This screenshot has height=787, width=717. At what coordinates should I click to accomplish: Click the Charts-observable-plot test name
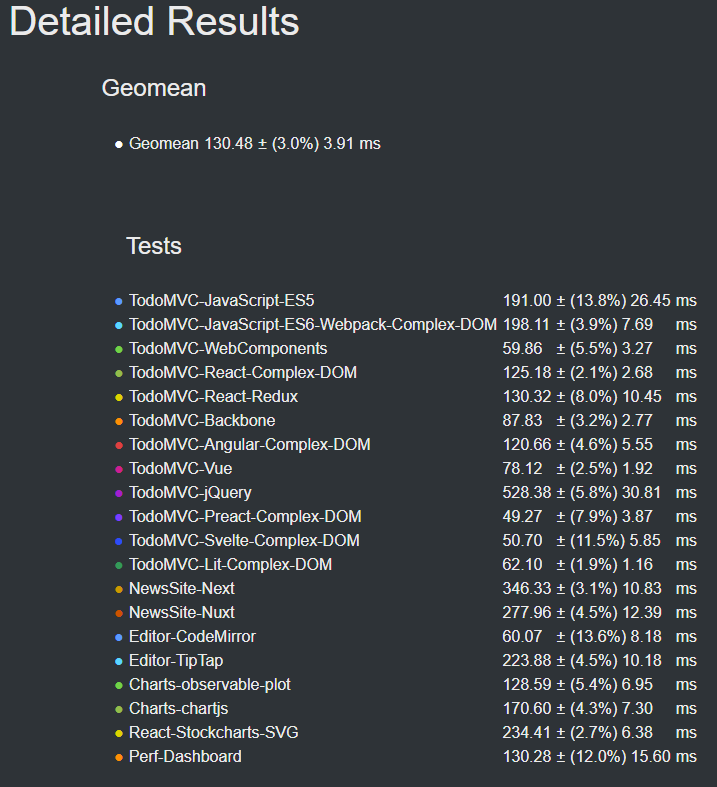point(210,685)
